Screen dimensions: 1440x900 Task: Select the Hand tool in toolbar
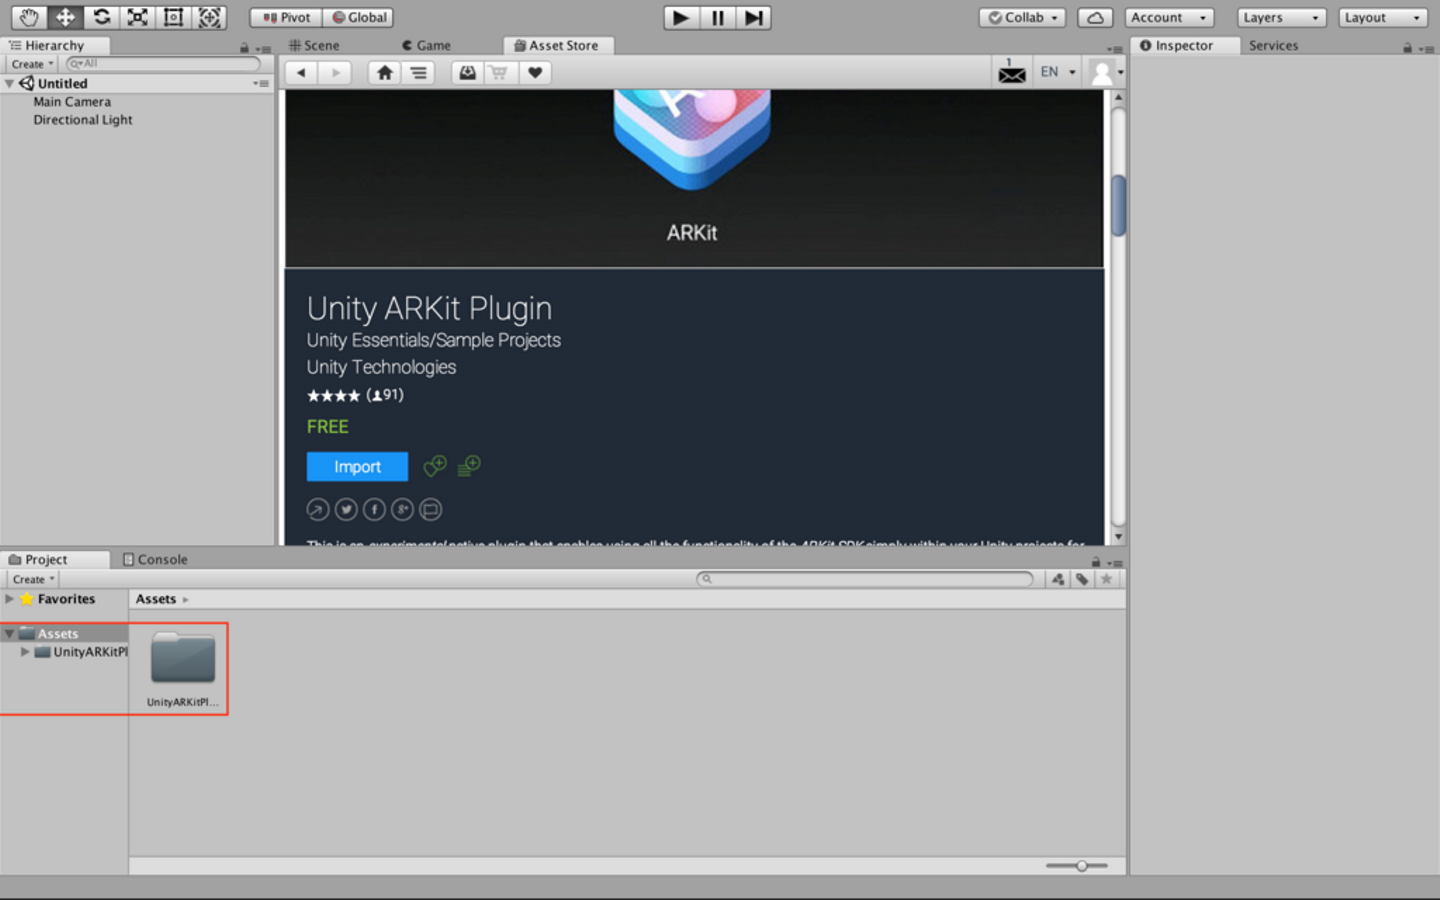tap(29, 17)
